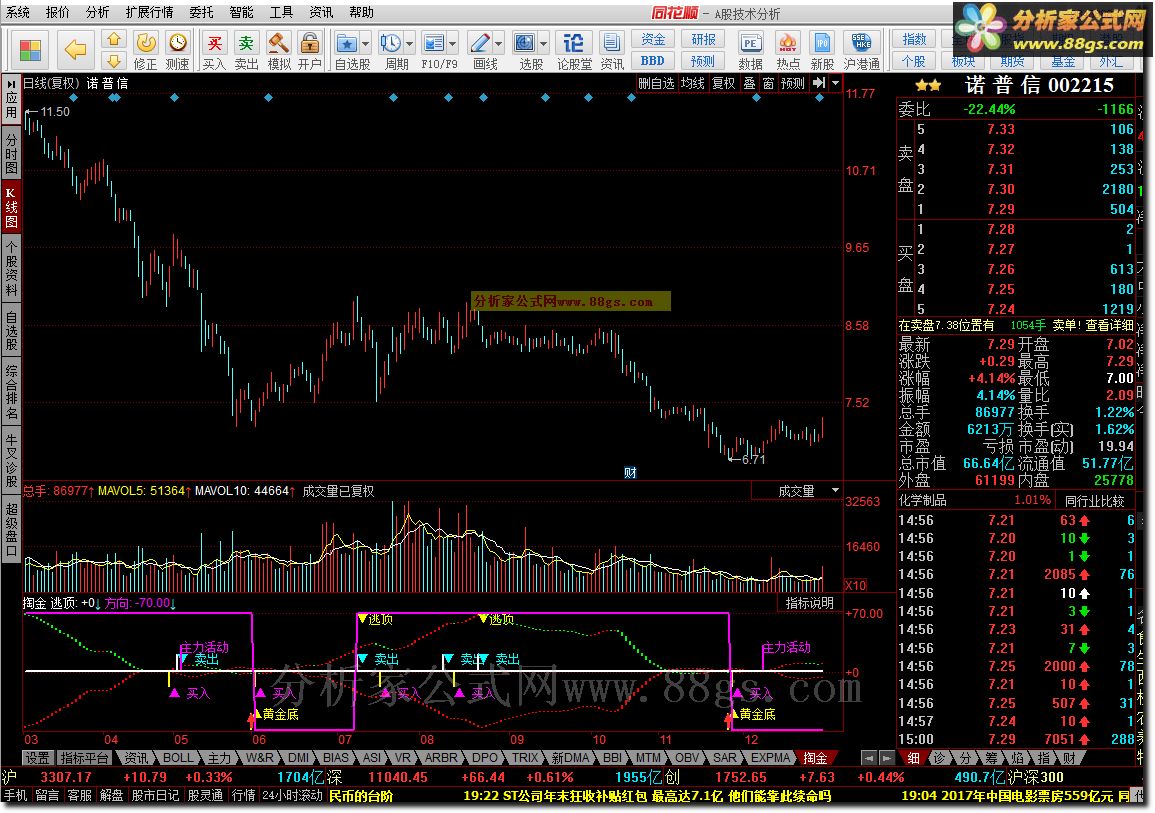Expand the 选股 dropdown arrow
Screen dimensions: 1155x813
544,43
